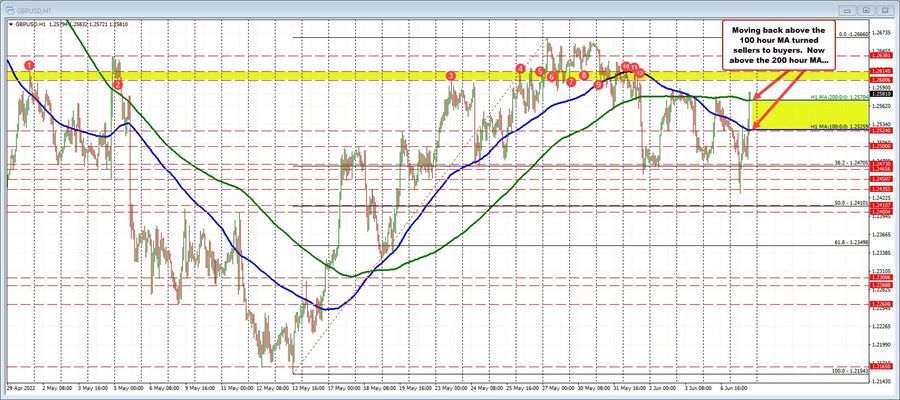Click the Fibonacci label 50.0 - 1.24101

[852, 203]
